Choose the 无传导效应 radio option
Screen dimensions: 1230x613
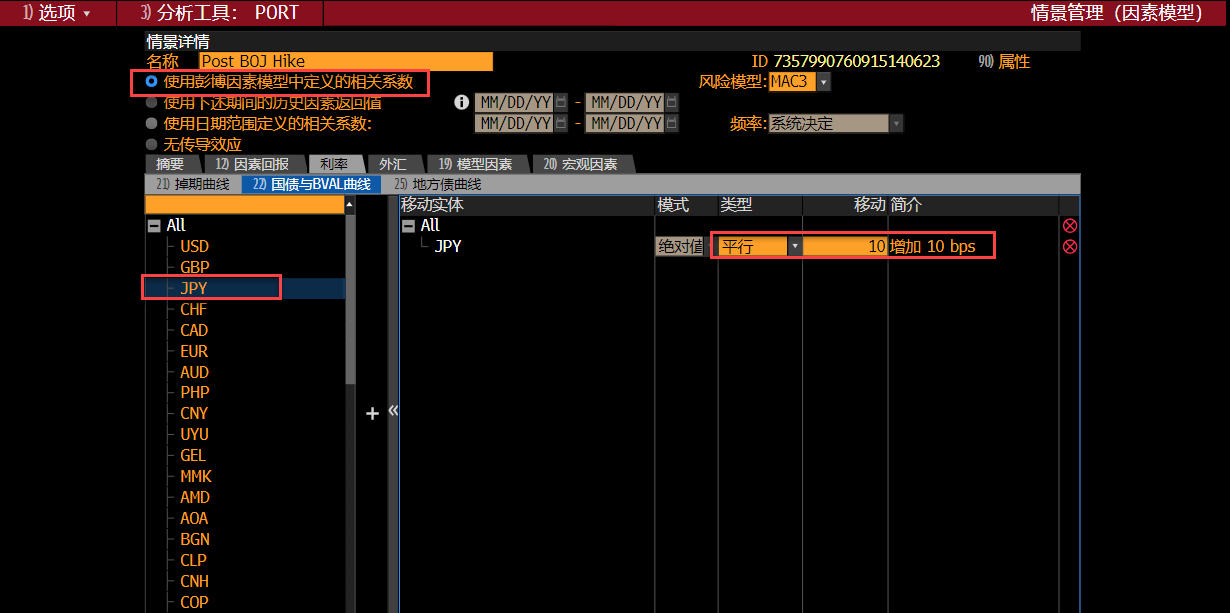152,144
